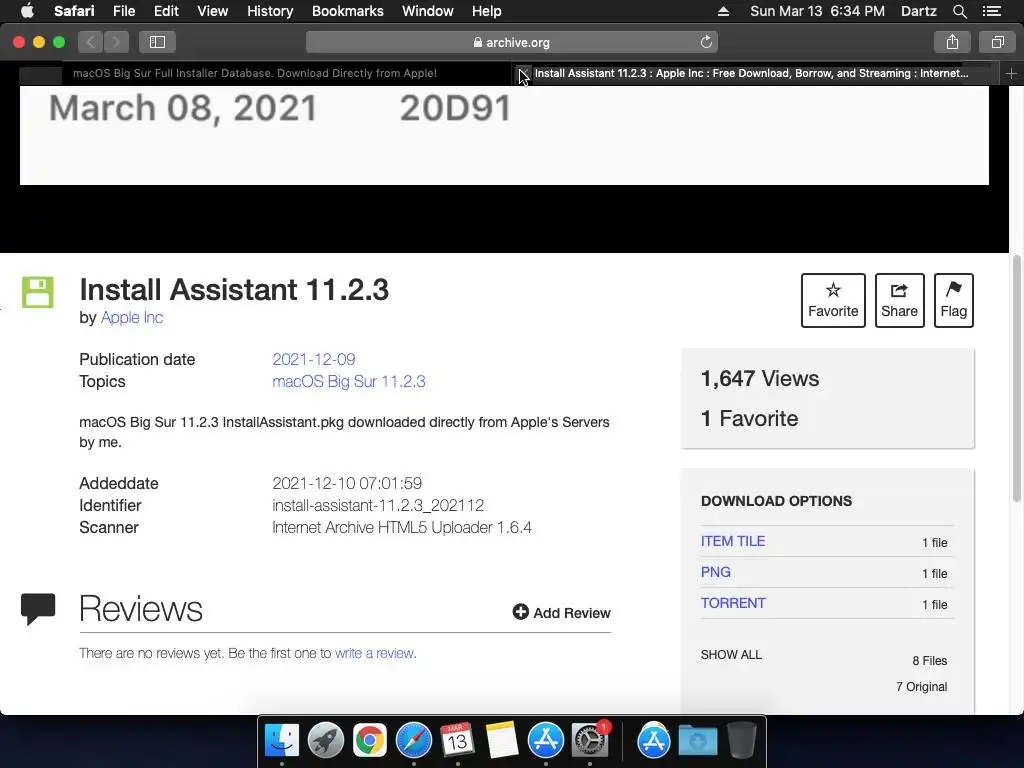
Task: Open Notification Center list icon
Action: (991, 11)
